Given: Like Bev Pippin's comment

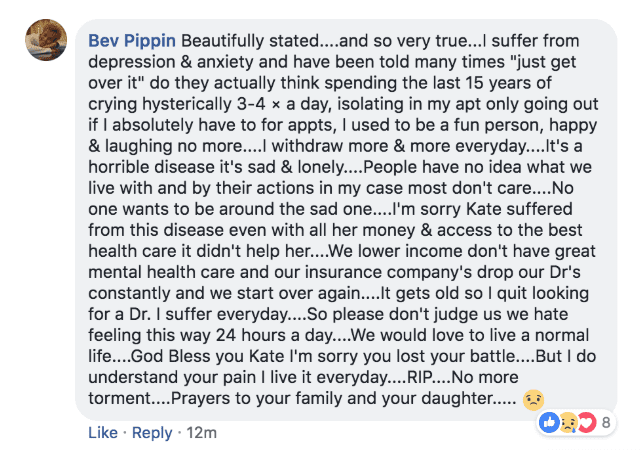Looking at the screenshot, I should (x=103, y=432).
